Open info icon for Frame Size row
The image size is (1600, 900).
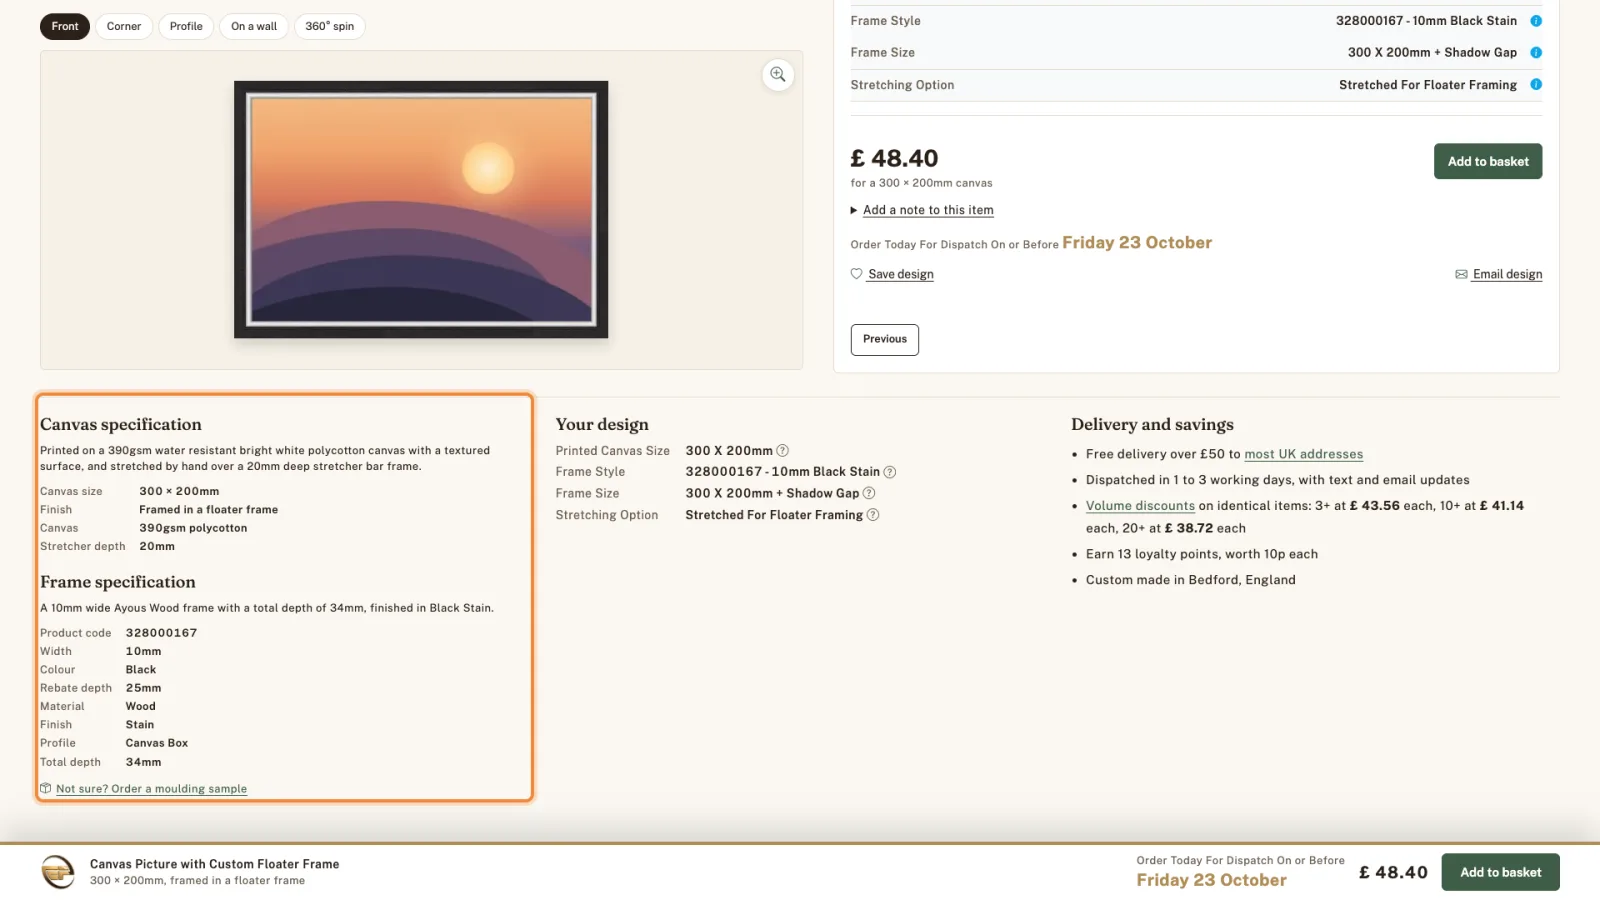1536,53
